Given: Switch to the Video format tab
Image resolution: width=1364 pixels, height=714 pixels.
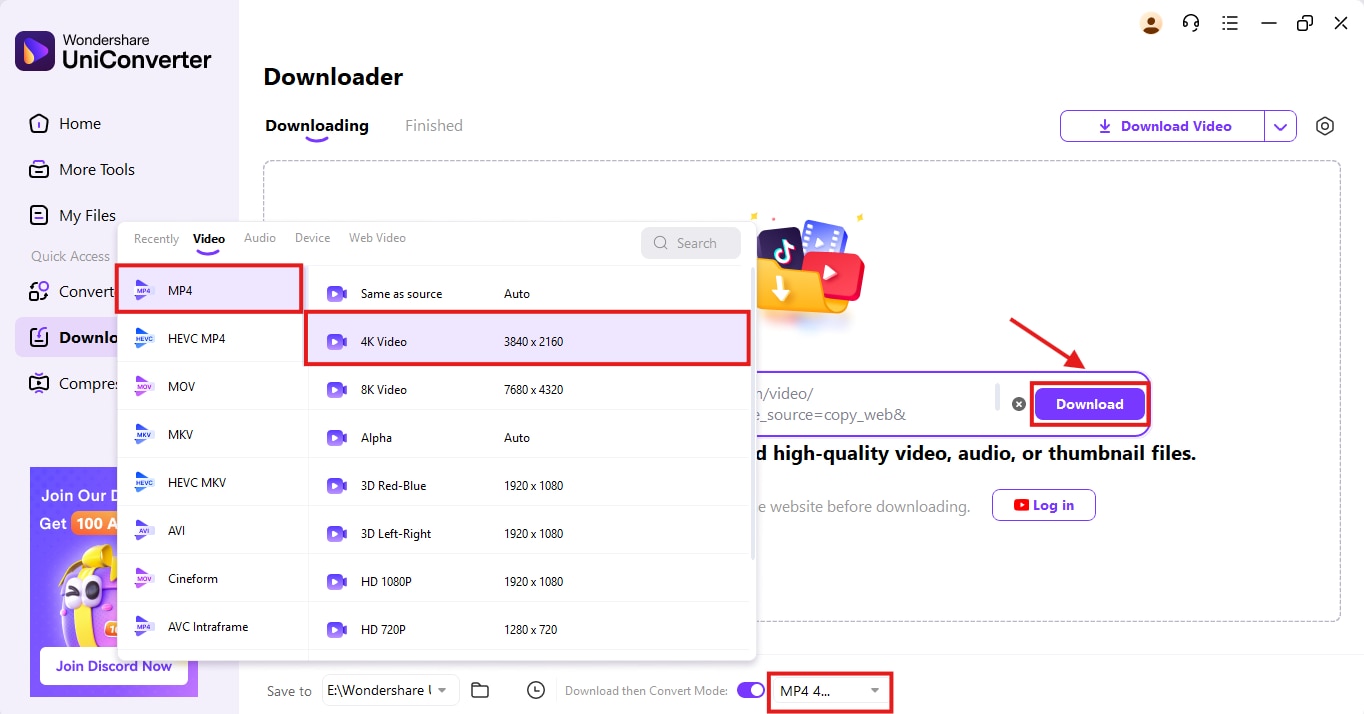Looking at the screenshot, I should tap(209, 239).
